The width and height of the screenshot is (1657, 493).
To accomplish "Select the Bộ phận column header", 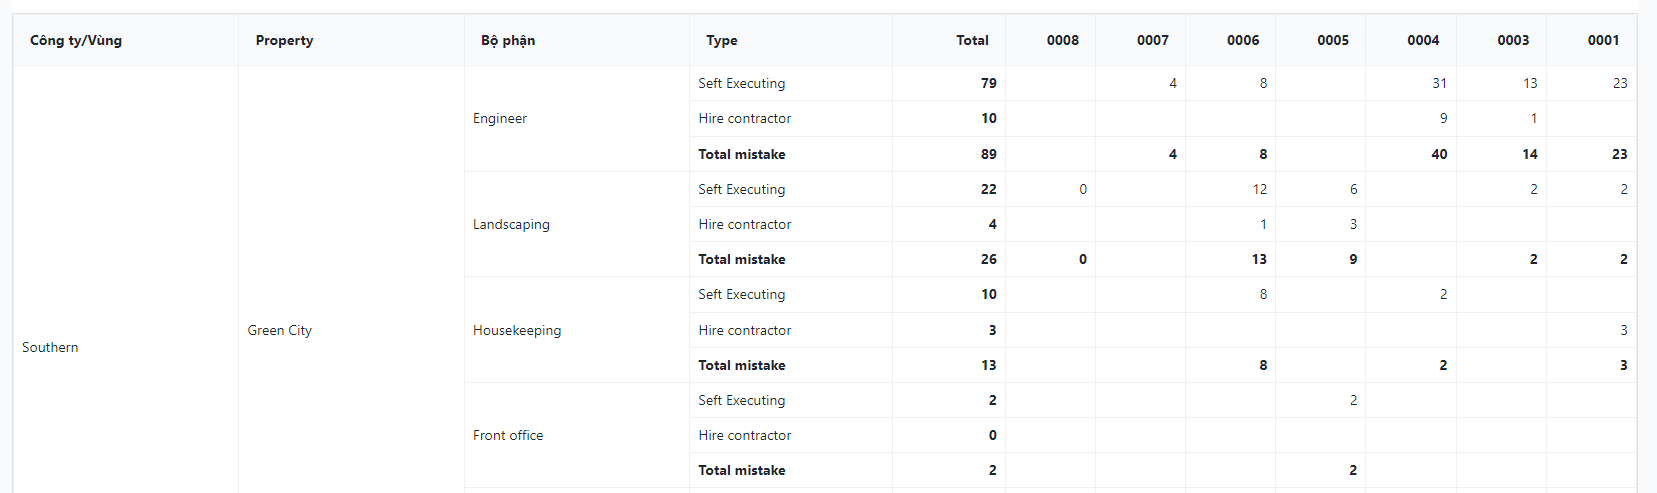I will pyautogui.click(x=508, y=40).
